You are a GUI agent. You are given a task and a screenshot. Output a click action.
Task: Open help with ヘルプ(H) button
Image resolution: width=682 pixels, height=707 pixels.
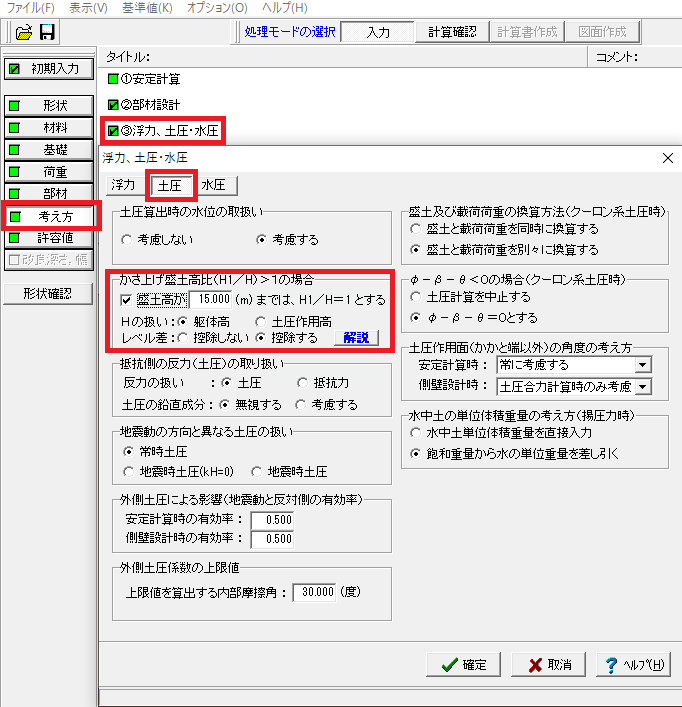tap(633, 665)
